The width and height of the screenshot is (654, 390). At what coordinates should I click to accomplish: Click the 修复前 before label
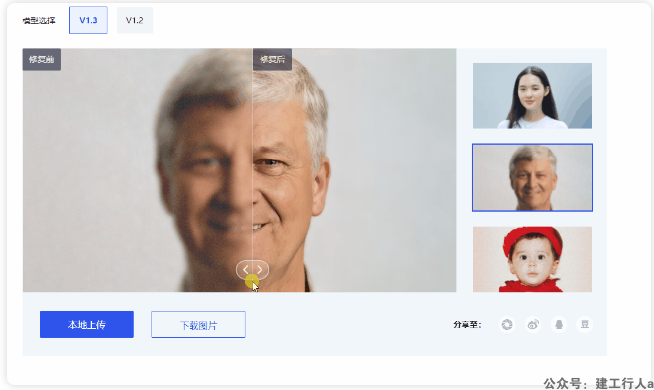[x=42, y=59]
